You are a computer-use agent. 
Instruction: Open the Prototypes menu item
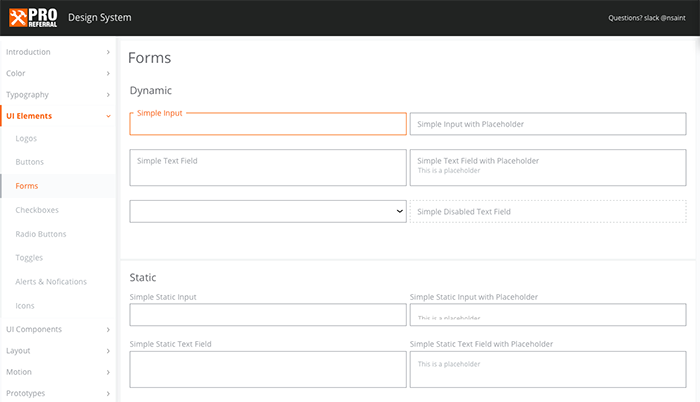point(58,393)
